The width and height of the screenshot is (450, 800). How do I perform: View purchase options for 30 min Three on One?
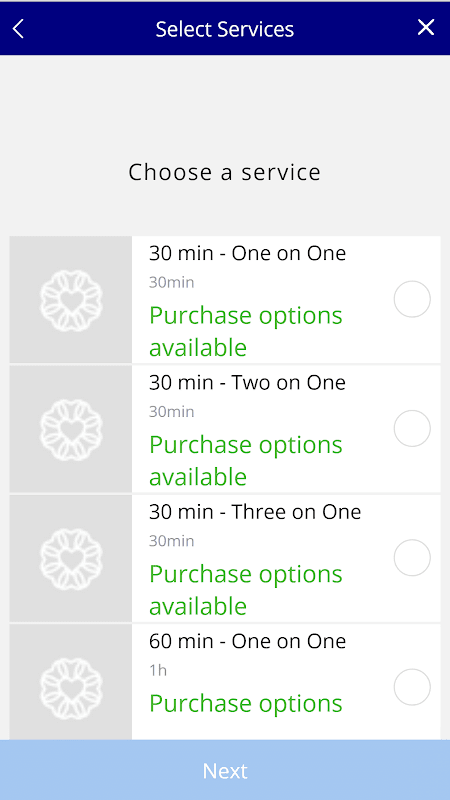pyautogui.click(x=246, y=590)
